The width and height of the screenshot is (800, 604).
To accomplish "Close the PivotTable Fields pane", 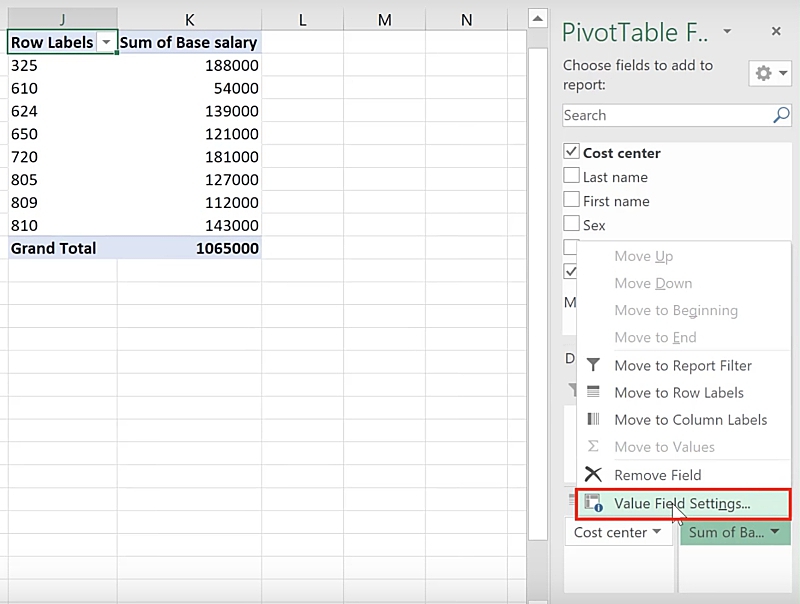I will 776,32.
